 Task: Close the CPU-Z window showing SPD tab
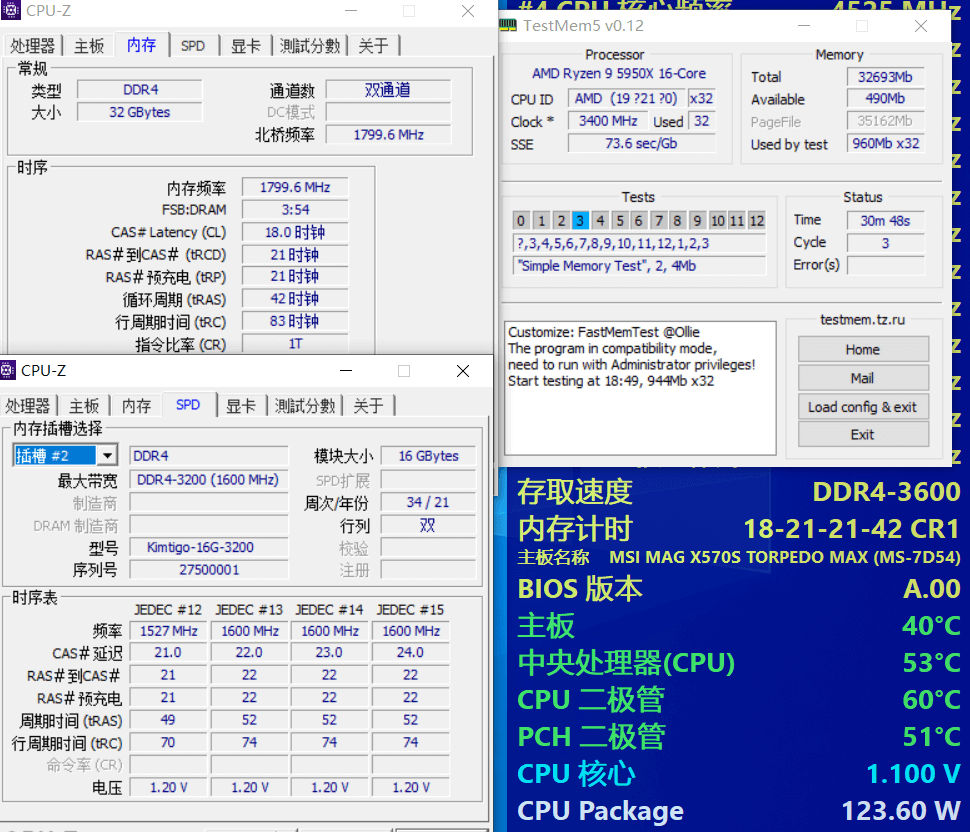click(462, 371)
